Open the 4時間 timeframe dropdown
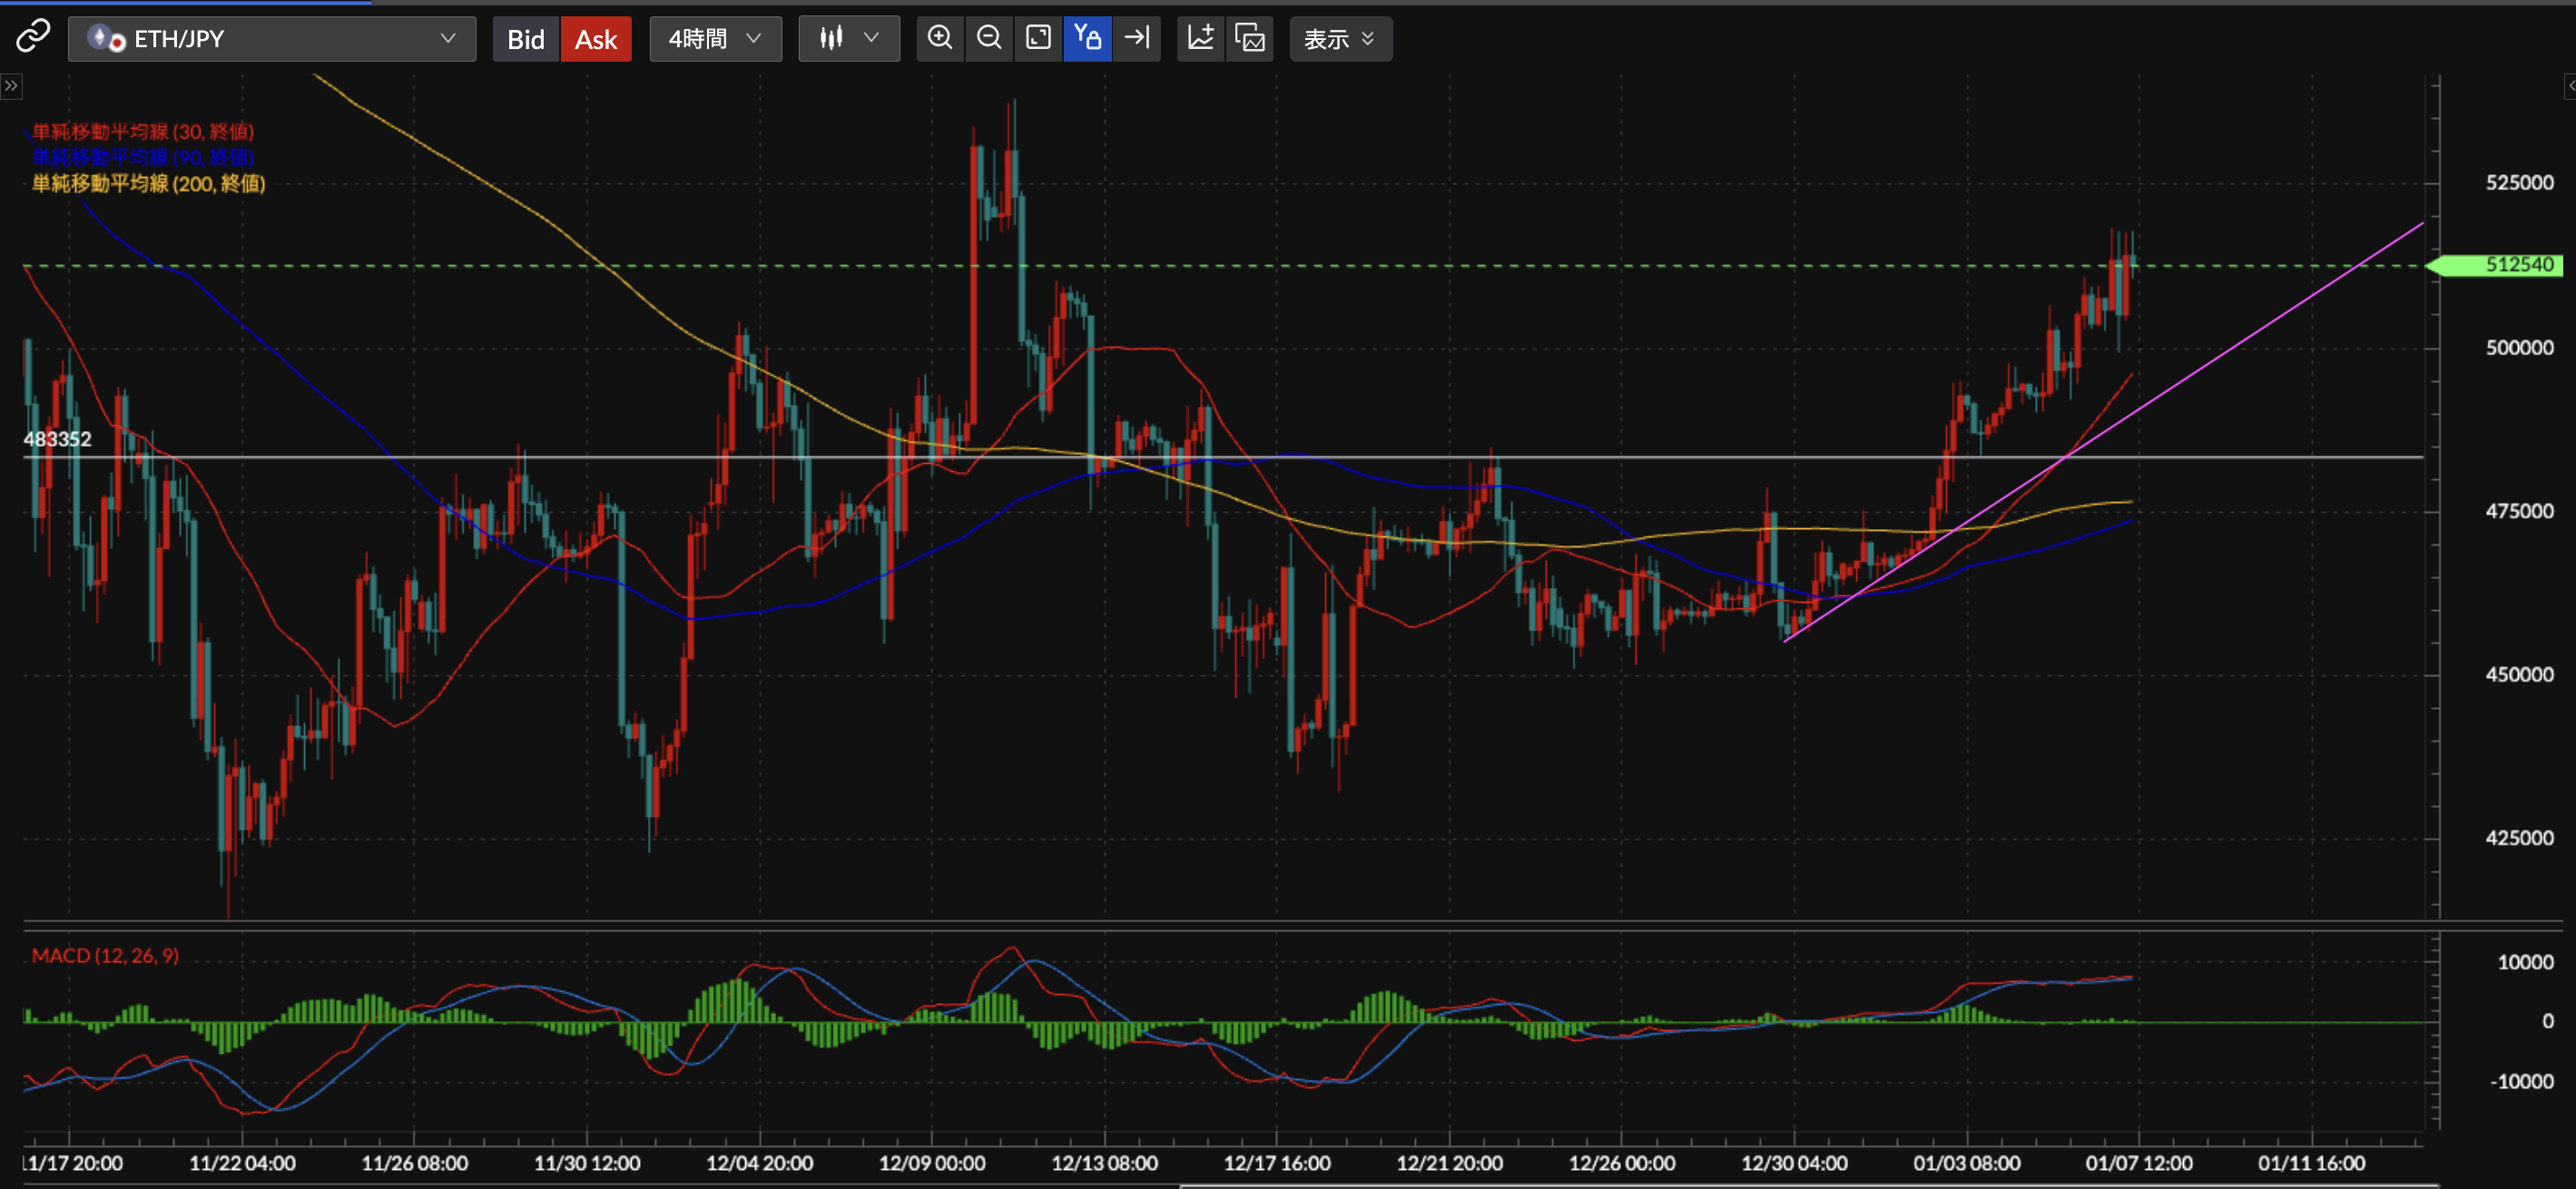 pyautogui.click(x=715, y=39)
